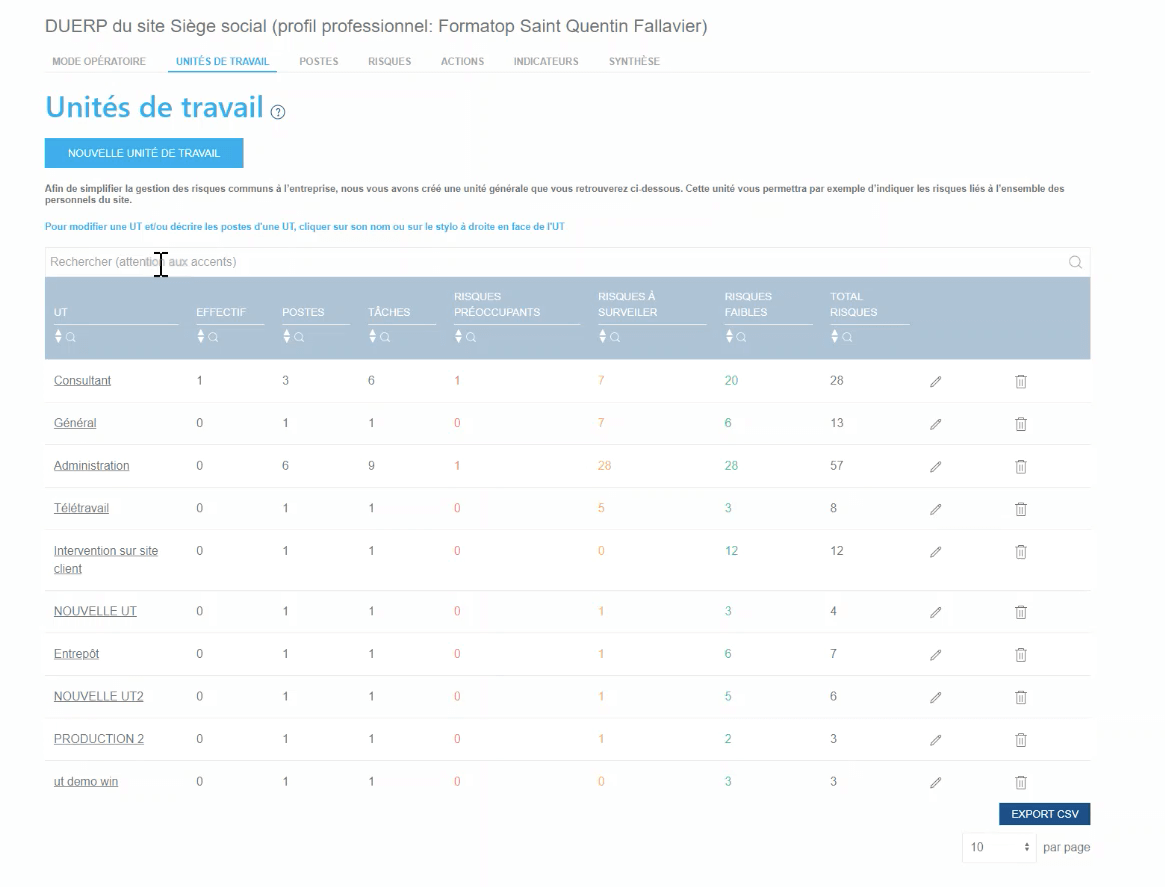This screenshot has height=887, width=1165.
Task: Delete the Consultant unit via trash icon
Action: tap(1021, 382)
